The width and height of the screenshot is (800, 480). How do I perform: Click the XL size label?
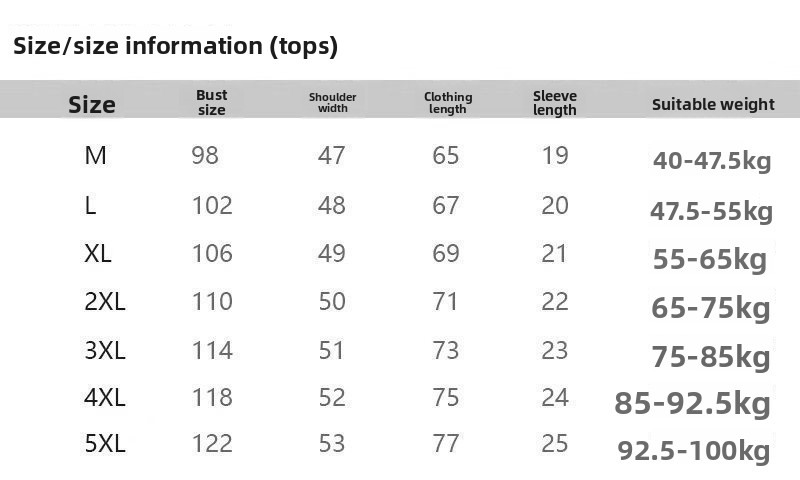tap(97, 253)
